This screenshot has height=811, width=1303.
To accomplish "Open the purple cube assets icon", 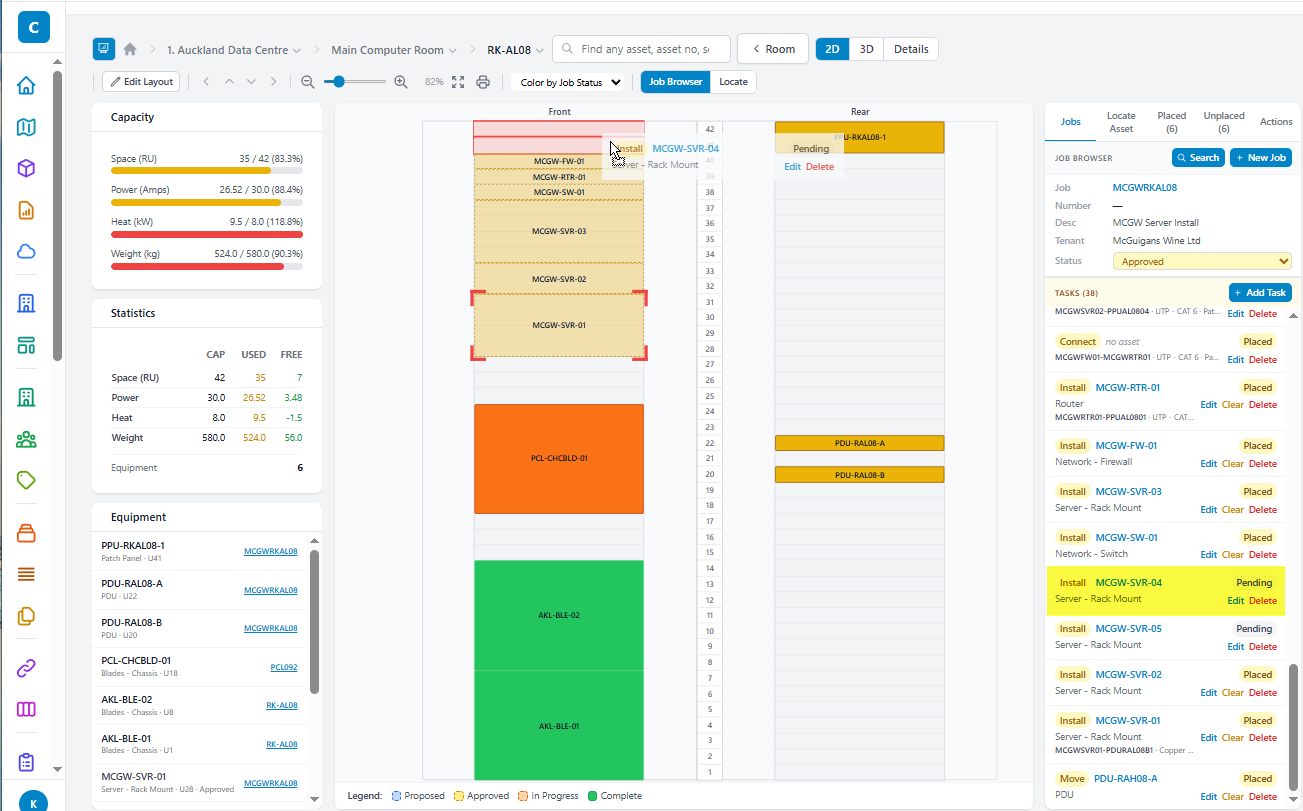I will (x=27, y=168).
